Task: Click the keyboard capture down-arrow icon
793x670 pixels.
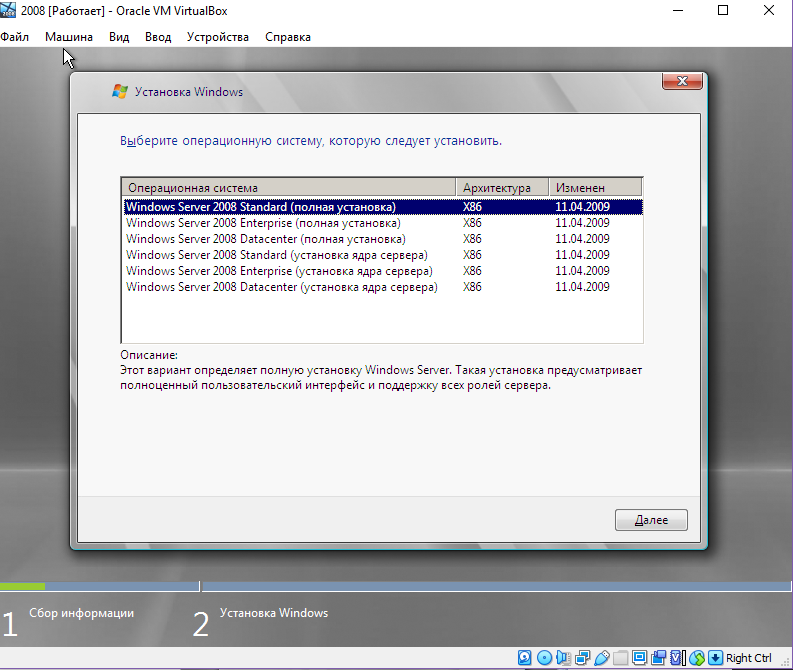Action: pyautogui.click(x=716, y=657)
